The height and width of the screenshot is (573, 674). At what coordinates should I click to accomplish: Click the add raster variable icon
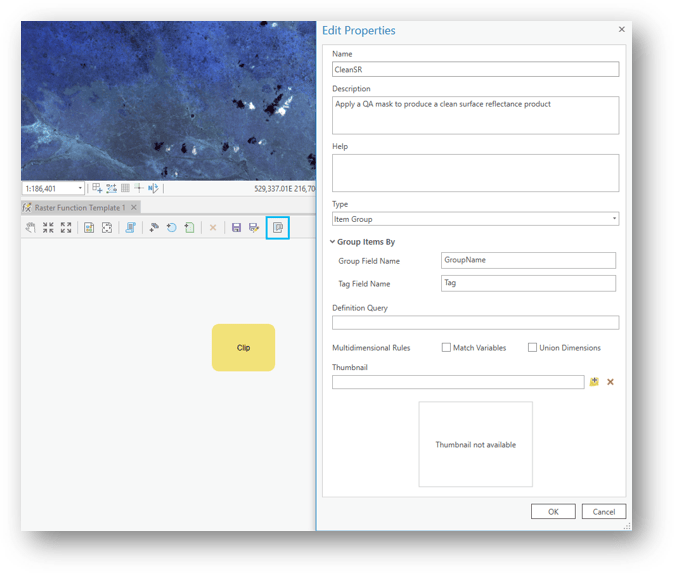tap(154, 227)
